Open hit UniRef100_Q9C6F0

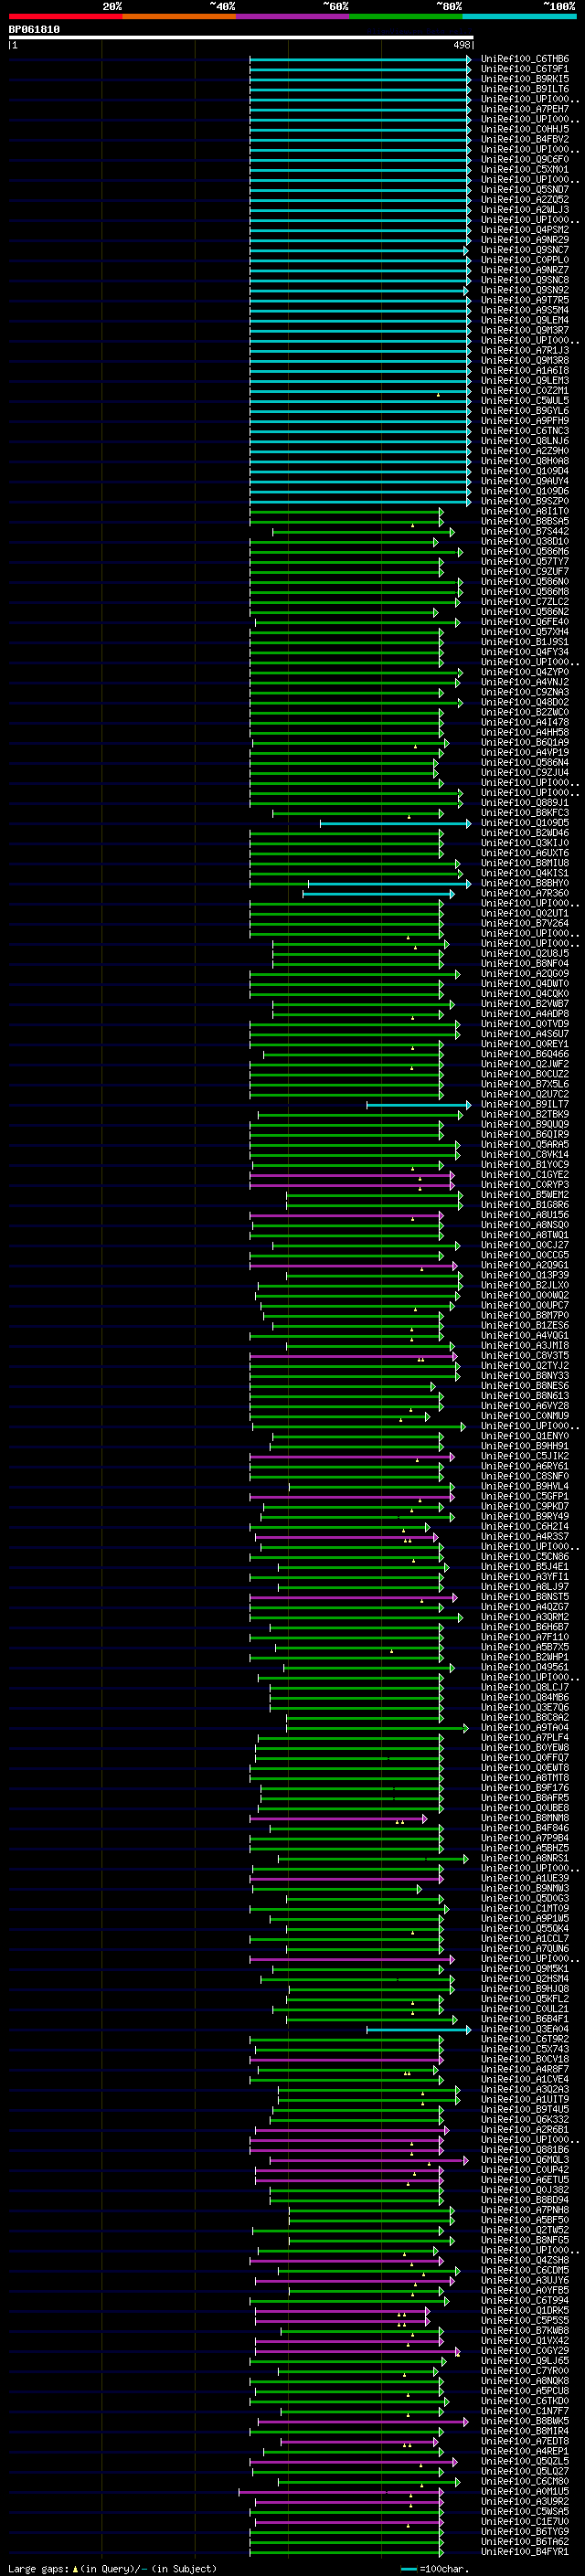point(525,159)
